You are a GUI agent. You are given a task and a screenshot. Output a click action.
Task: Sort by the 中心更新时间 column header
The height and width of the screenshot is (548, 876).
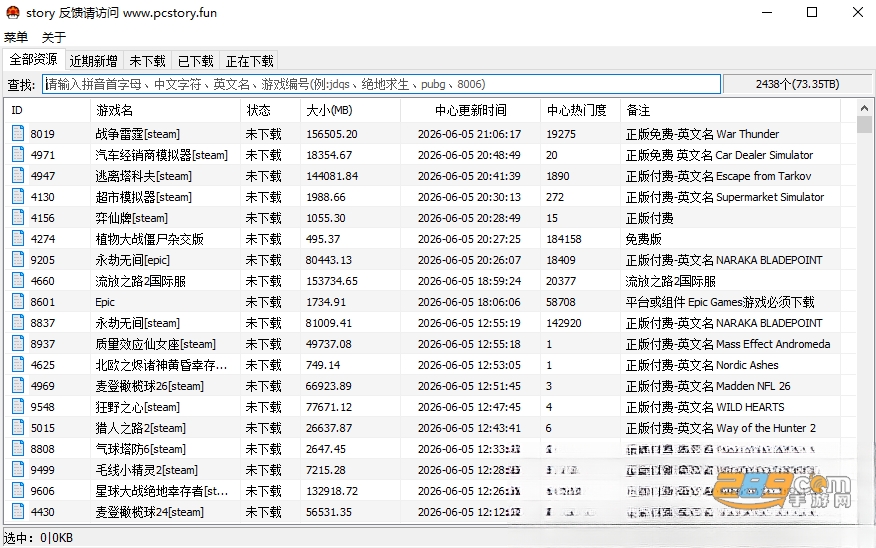pyautogui.click(x=470, y=111)
